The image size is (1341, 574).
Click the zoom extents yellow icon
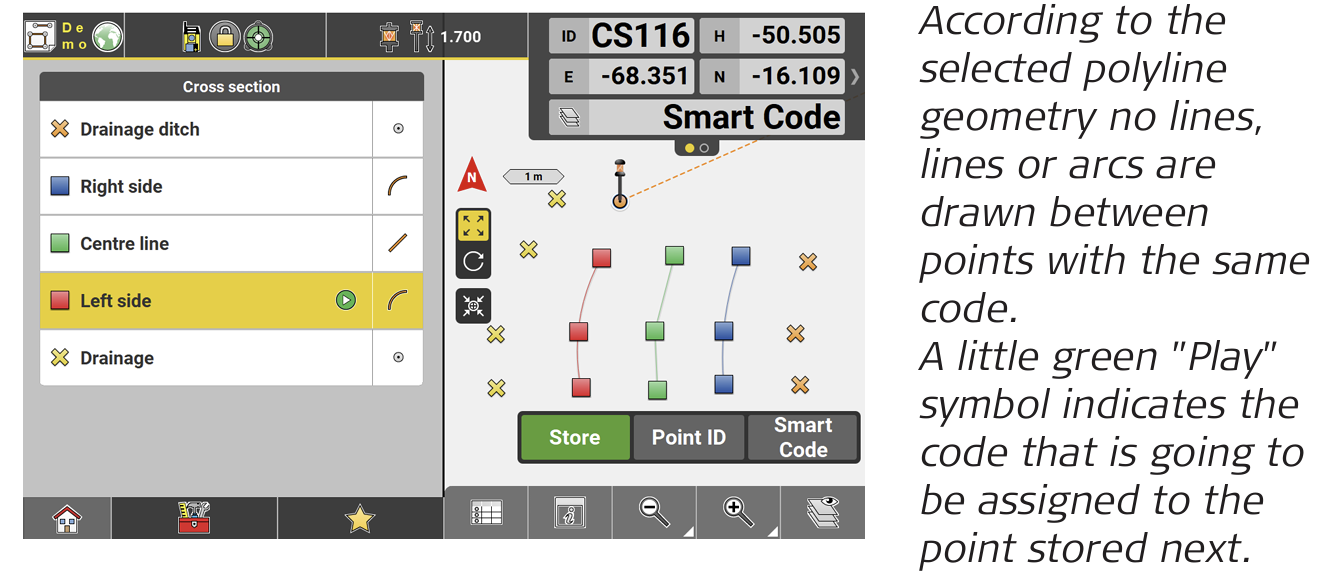click(x=473, y=225)
